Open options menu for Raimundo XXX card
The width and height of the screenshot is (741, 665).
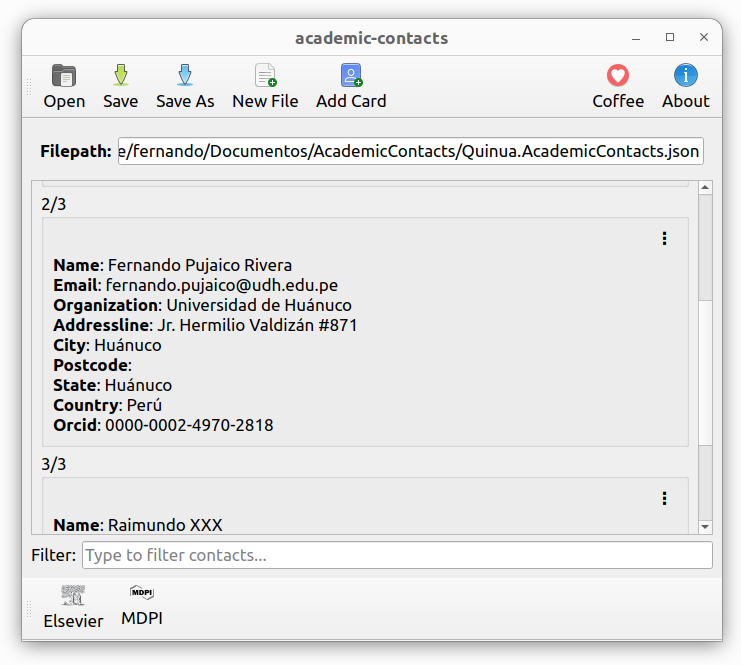(664, 498)
